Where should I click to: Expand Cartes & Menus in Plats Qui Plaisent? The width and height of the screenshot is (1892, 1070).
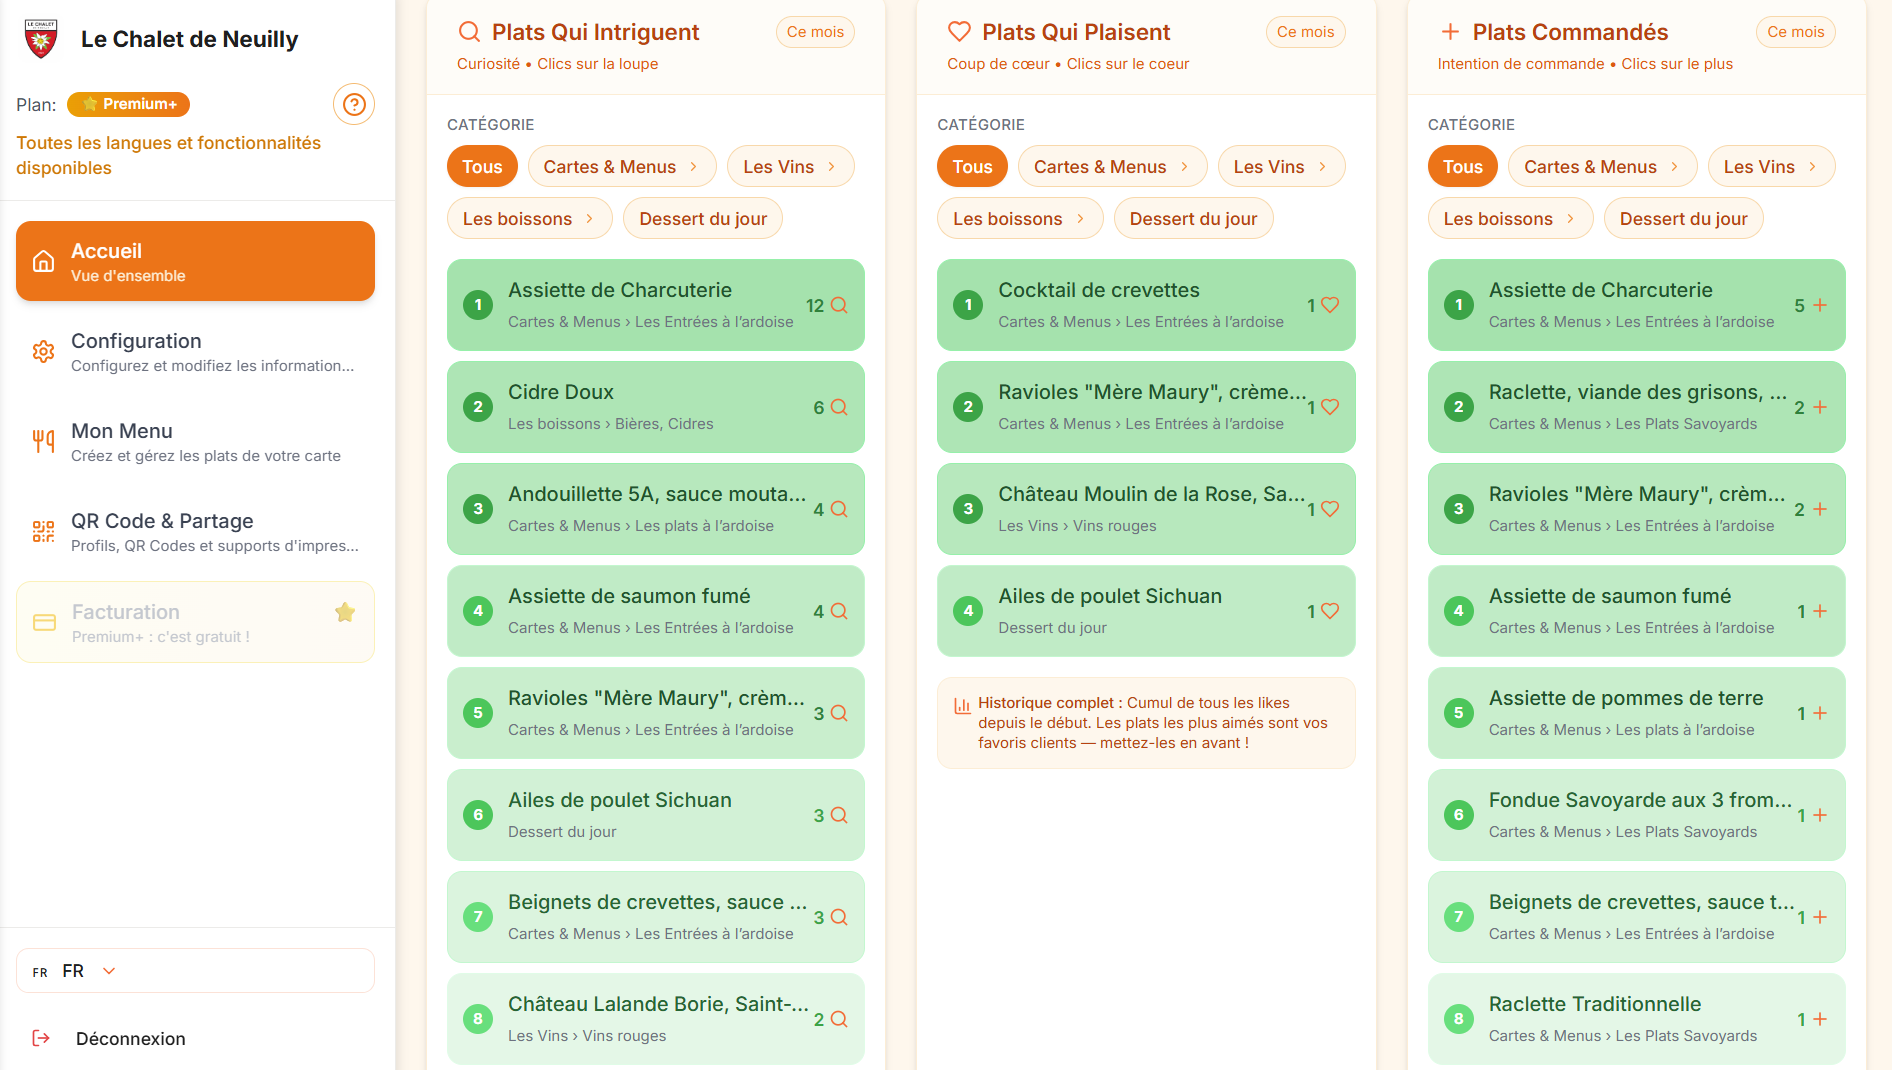[1112, 166]
